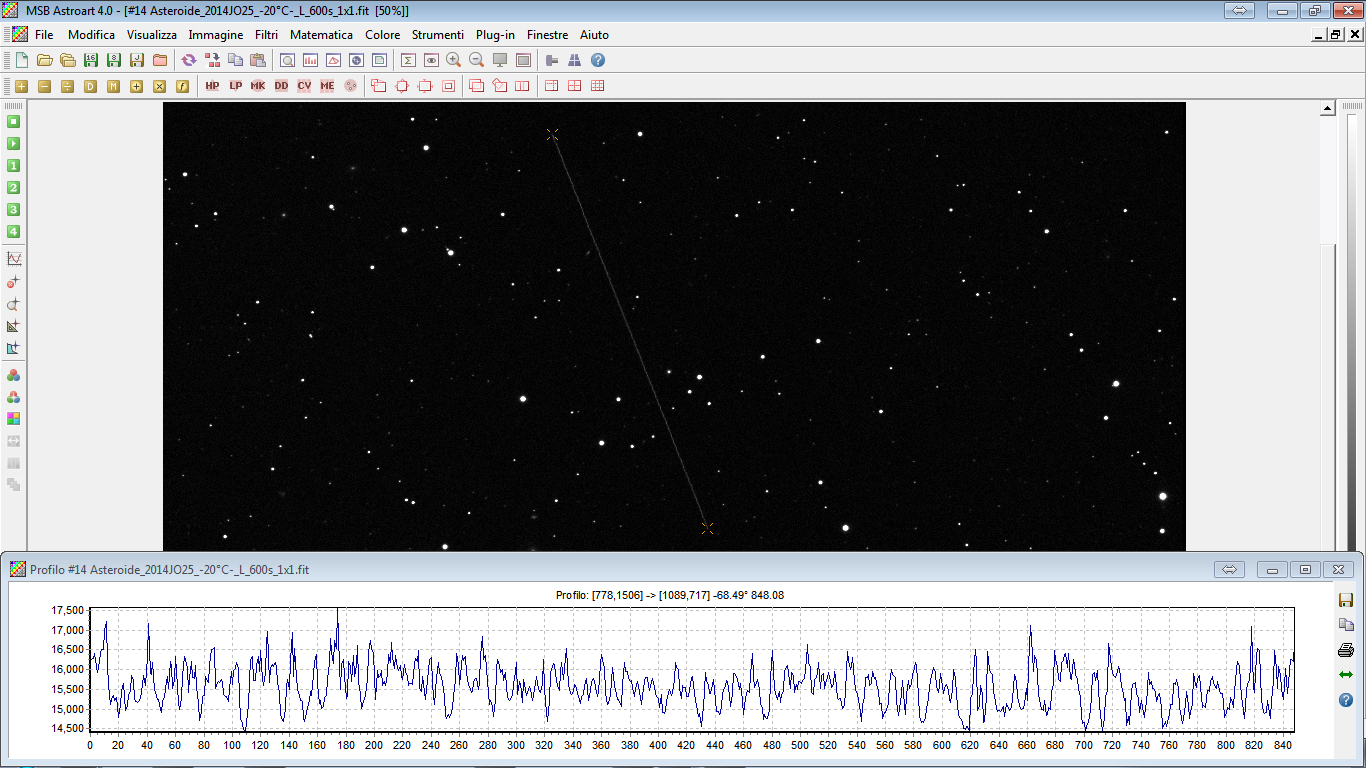
Task: Click the green stop square icon
Action: [x=14, y=121]
